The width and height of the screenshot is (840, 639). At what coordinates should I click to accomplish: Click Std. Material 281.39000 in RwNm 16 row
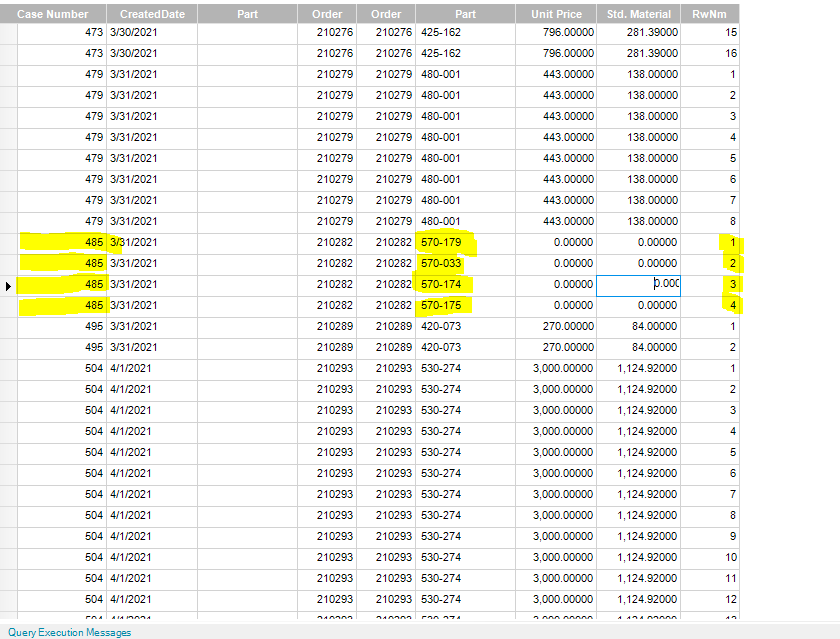[x=639, y=54]
